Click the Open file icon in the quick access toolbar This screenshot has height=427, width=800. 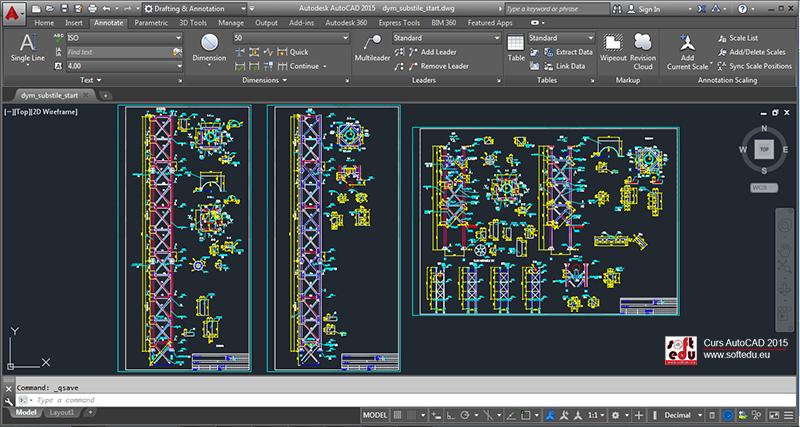(x=51, y=9)
